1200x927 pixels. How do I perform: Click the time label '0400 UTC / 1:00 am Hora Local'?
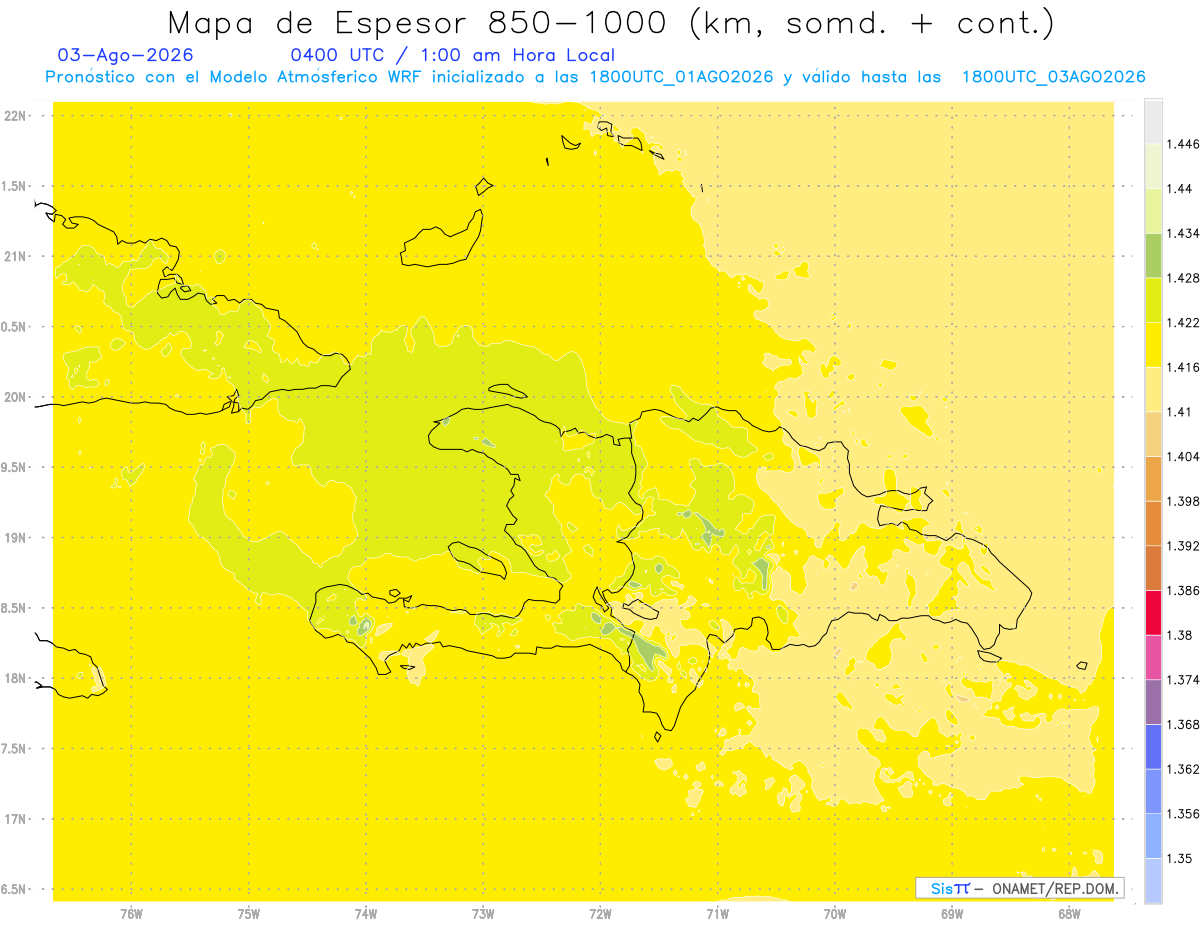click(x=452, y=55)
